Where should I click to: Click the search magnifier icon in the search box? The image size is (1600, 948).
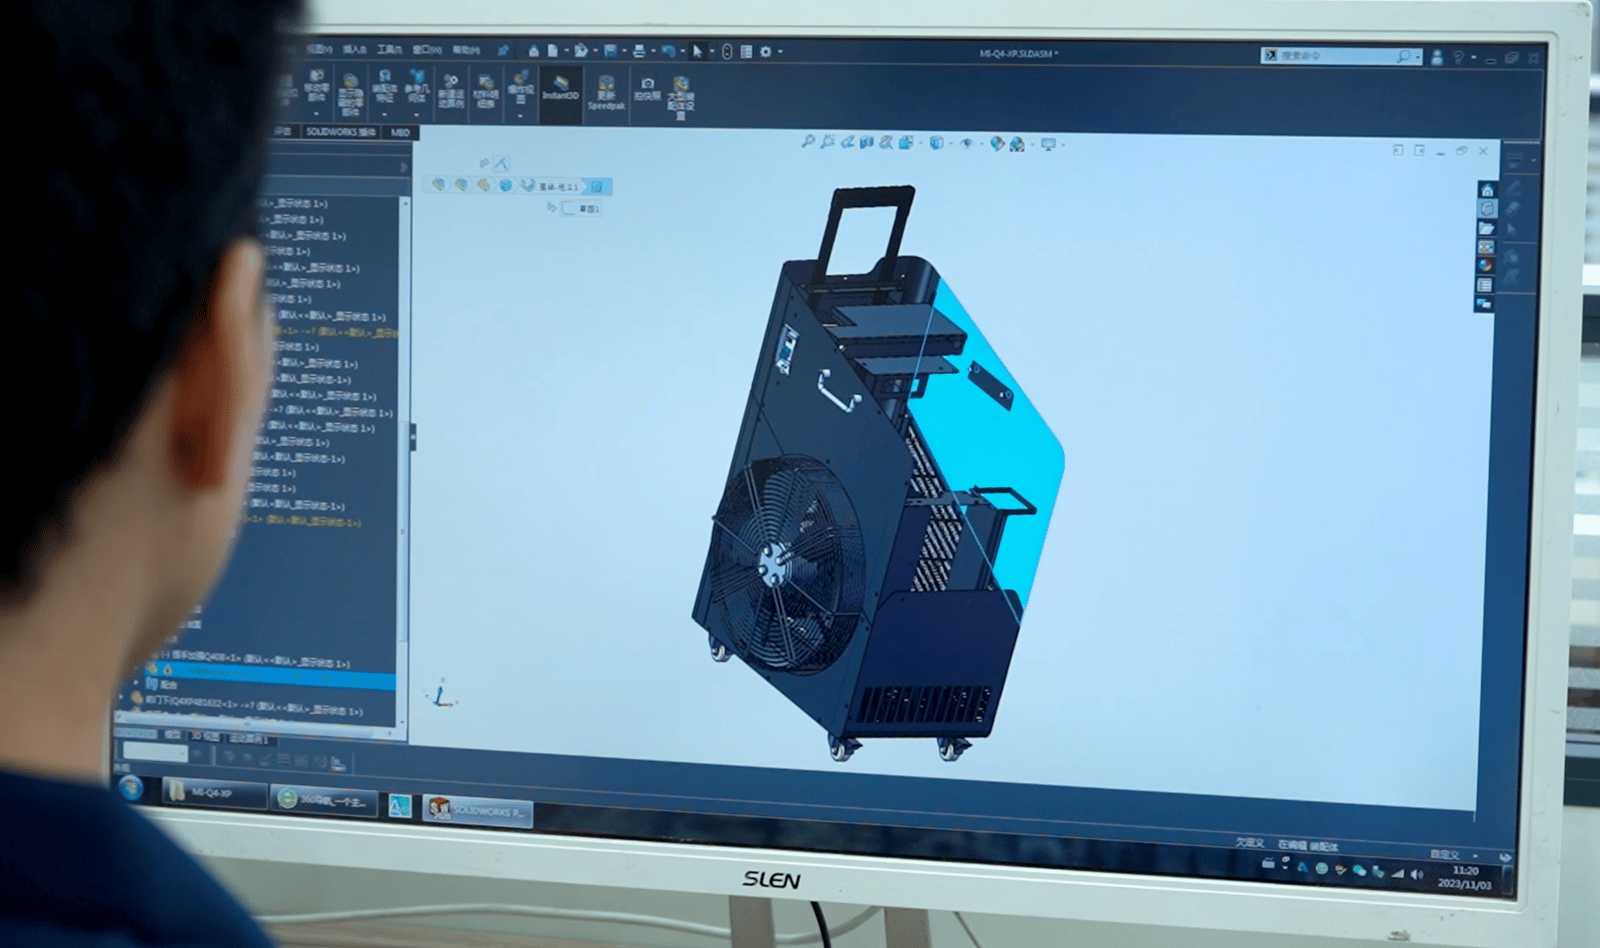pyautogui.click(x=1403, y=57)
